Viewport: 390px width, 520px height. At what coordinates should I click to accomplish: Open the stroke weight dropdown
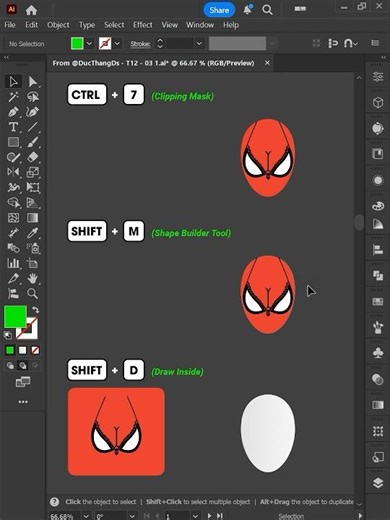click(x=199, y=43)
